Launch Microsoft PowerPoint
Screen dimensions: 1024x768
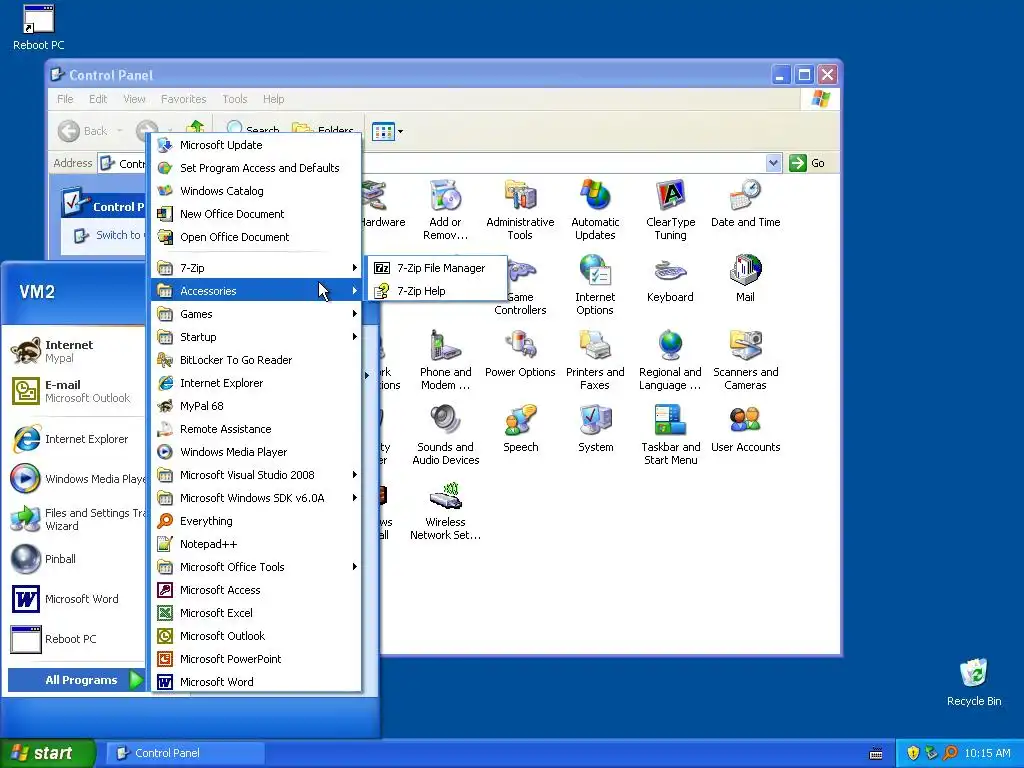pyautogui.click(x=257, y=659)
